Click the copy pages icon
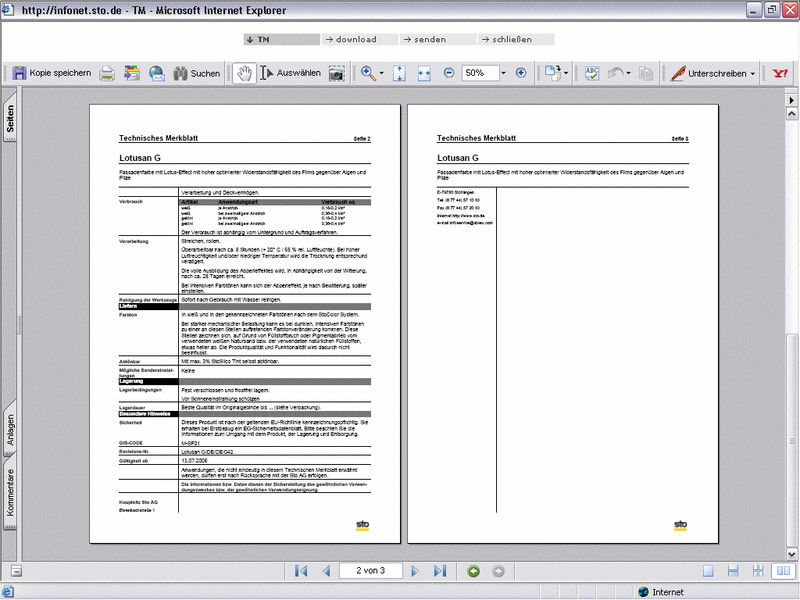 (x=645, y=73)
